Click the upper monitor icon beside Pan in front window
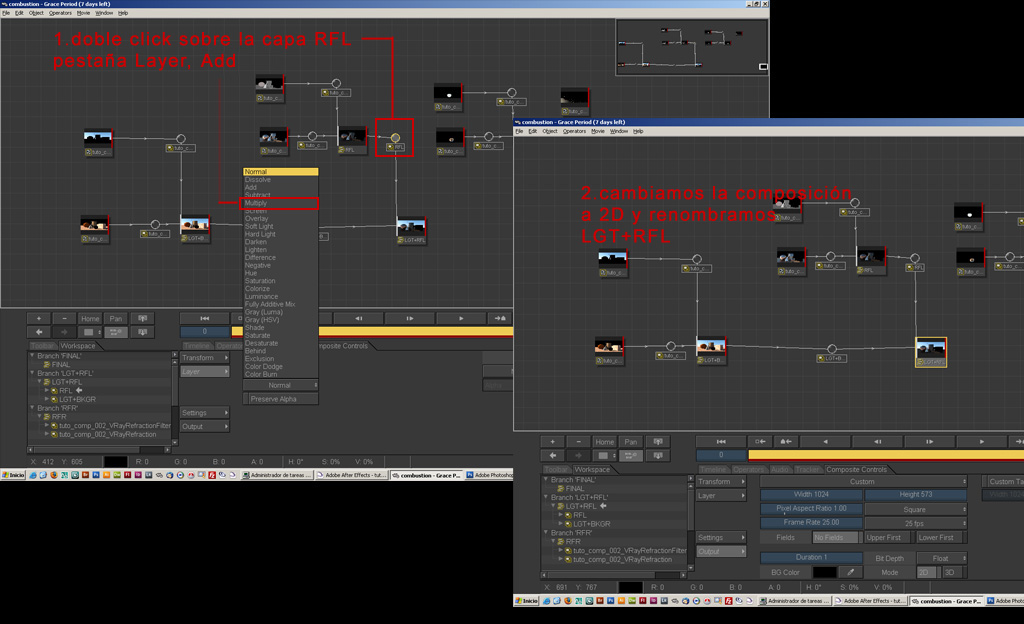Viewport: 1024px width, 624px height. [x=658, y=442]
